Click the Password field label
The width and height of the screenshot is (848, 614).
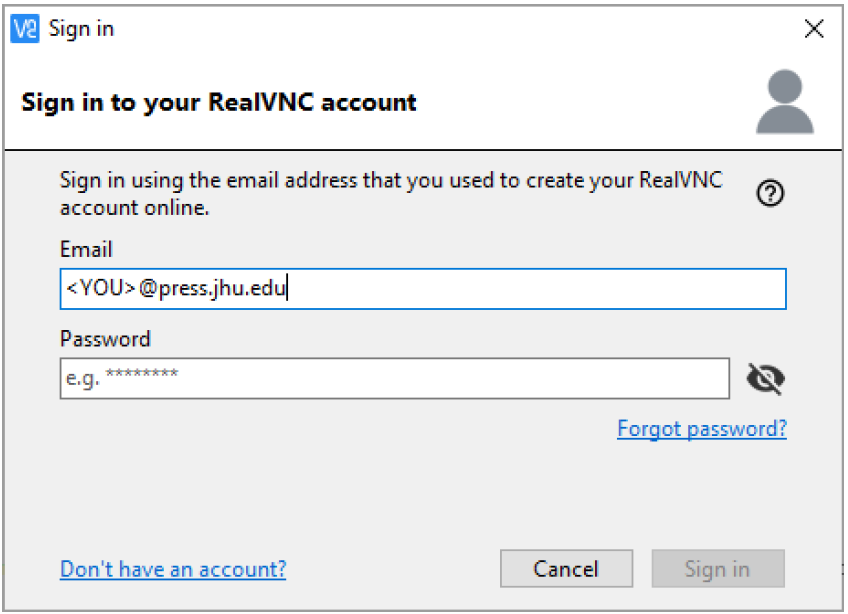[105, 339]
